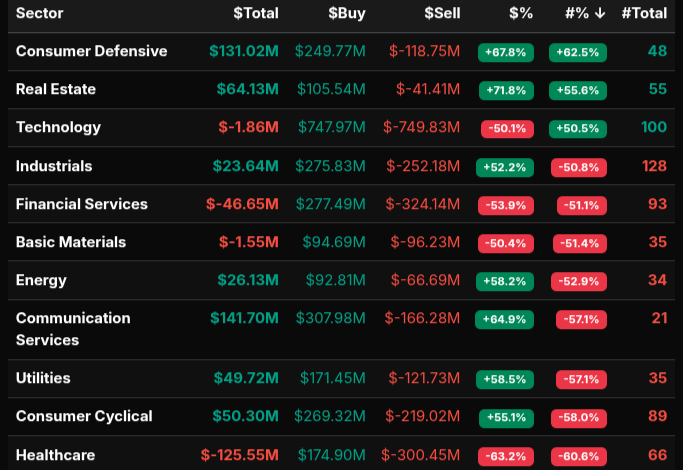Click the Healthcare sector name

pyautogui.click(x=55, y=455)
